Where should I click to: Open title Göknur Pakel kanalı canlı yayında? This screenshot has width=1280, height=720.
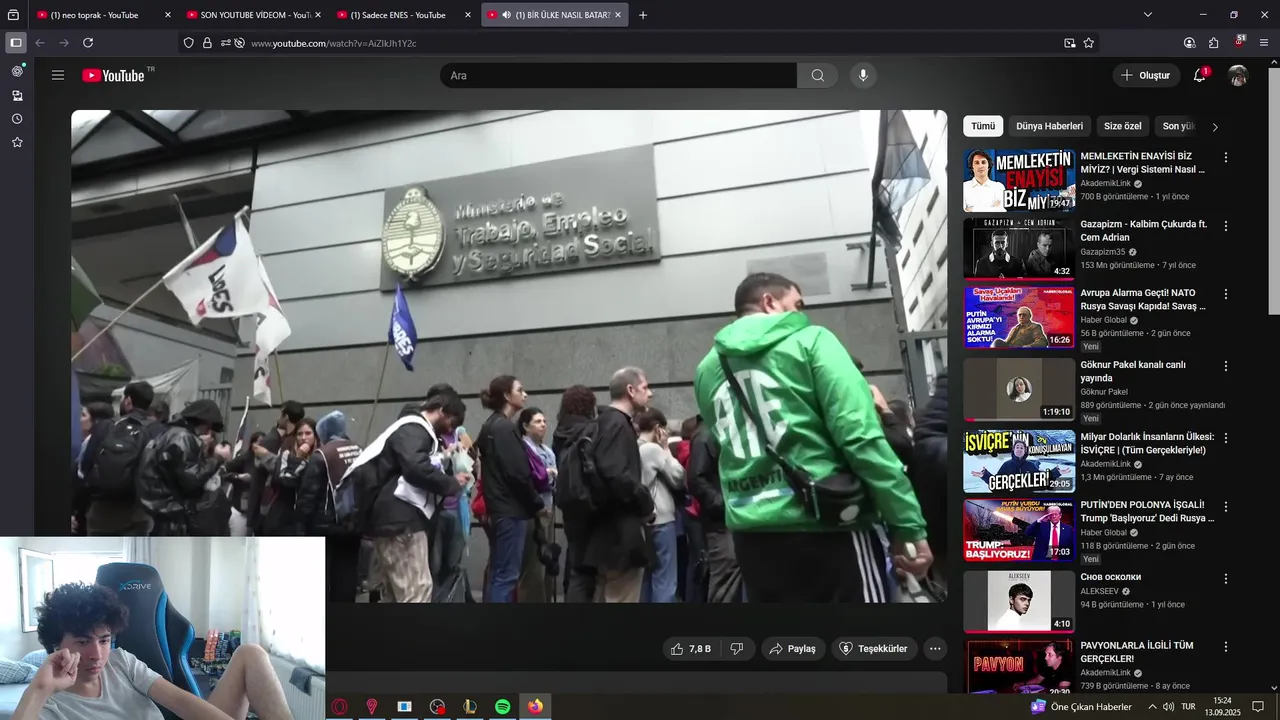[1133, 371]
